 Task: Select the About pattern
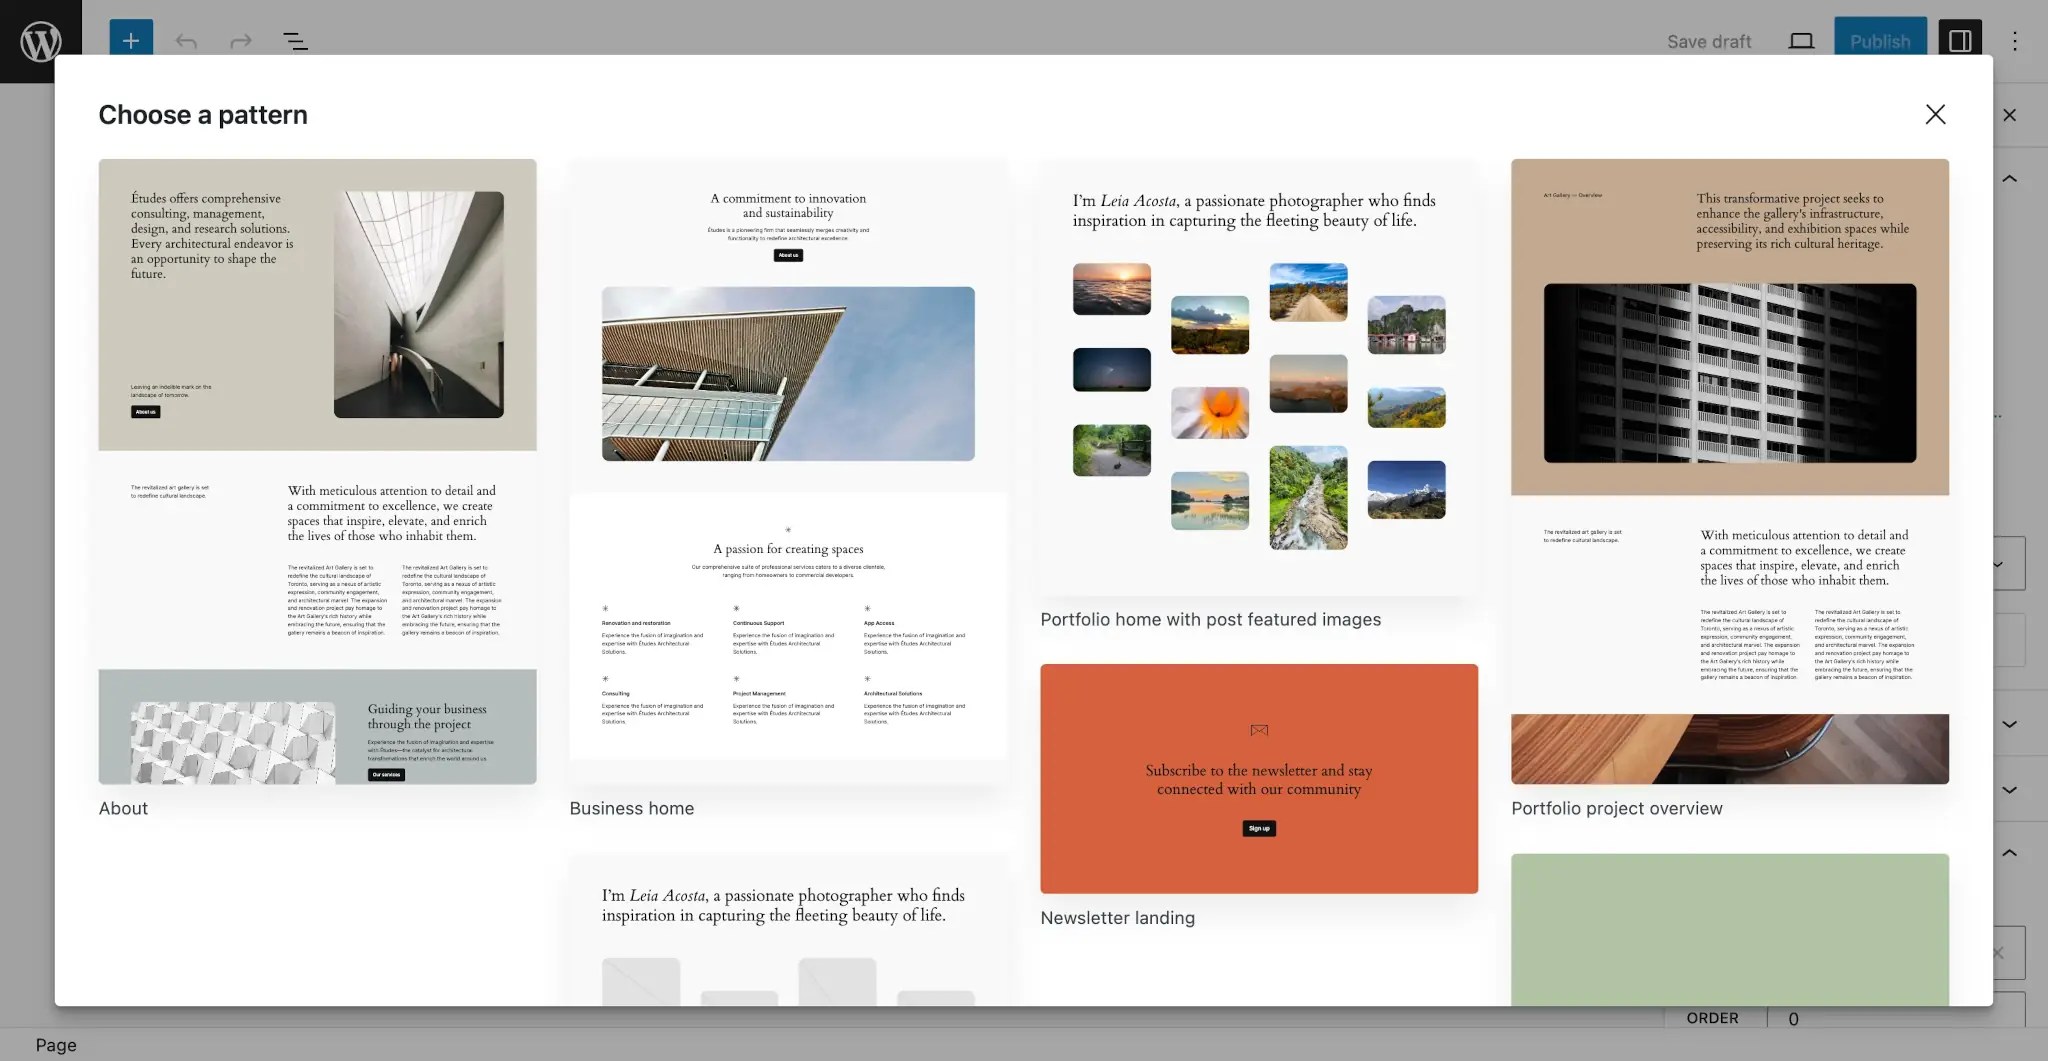pyautogui.click(x=317, y=470)
